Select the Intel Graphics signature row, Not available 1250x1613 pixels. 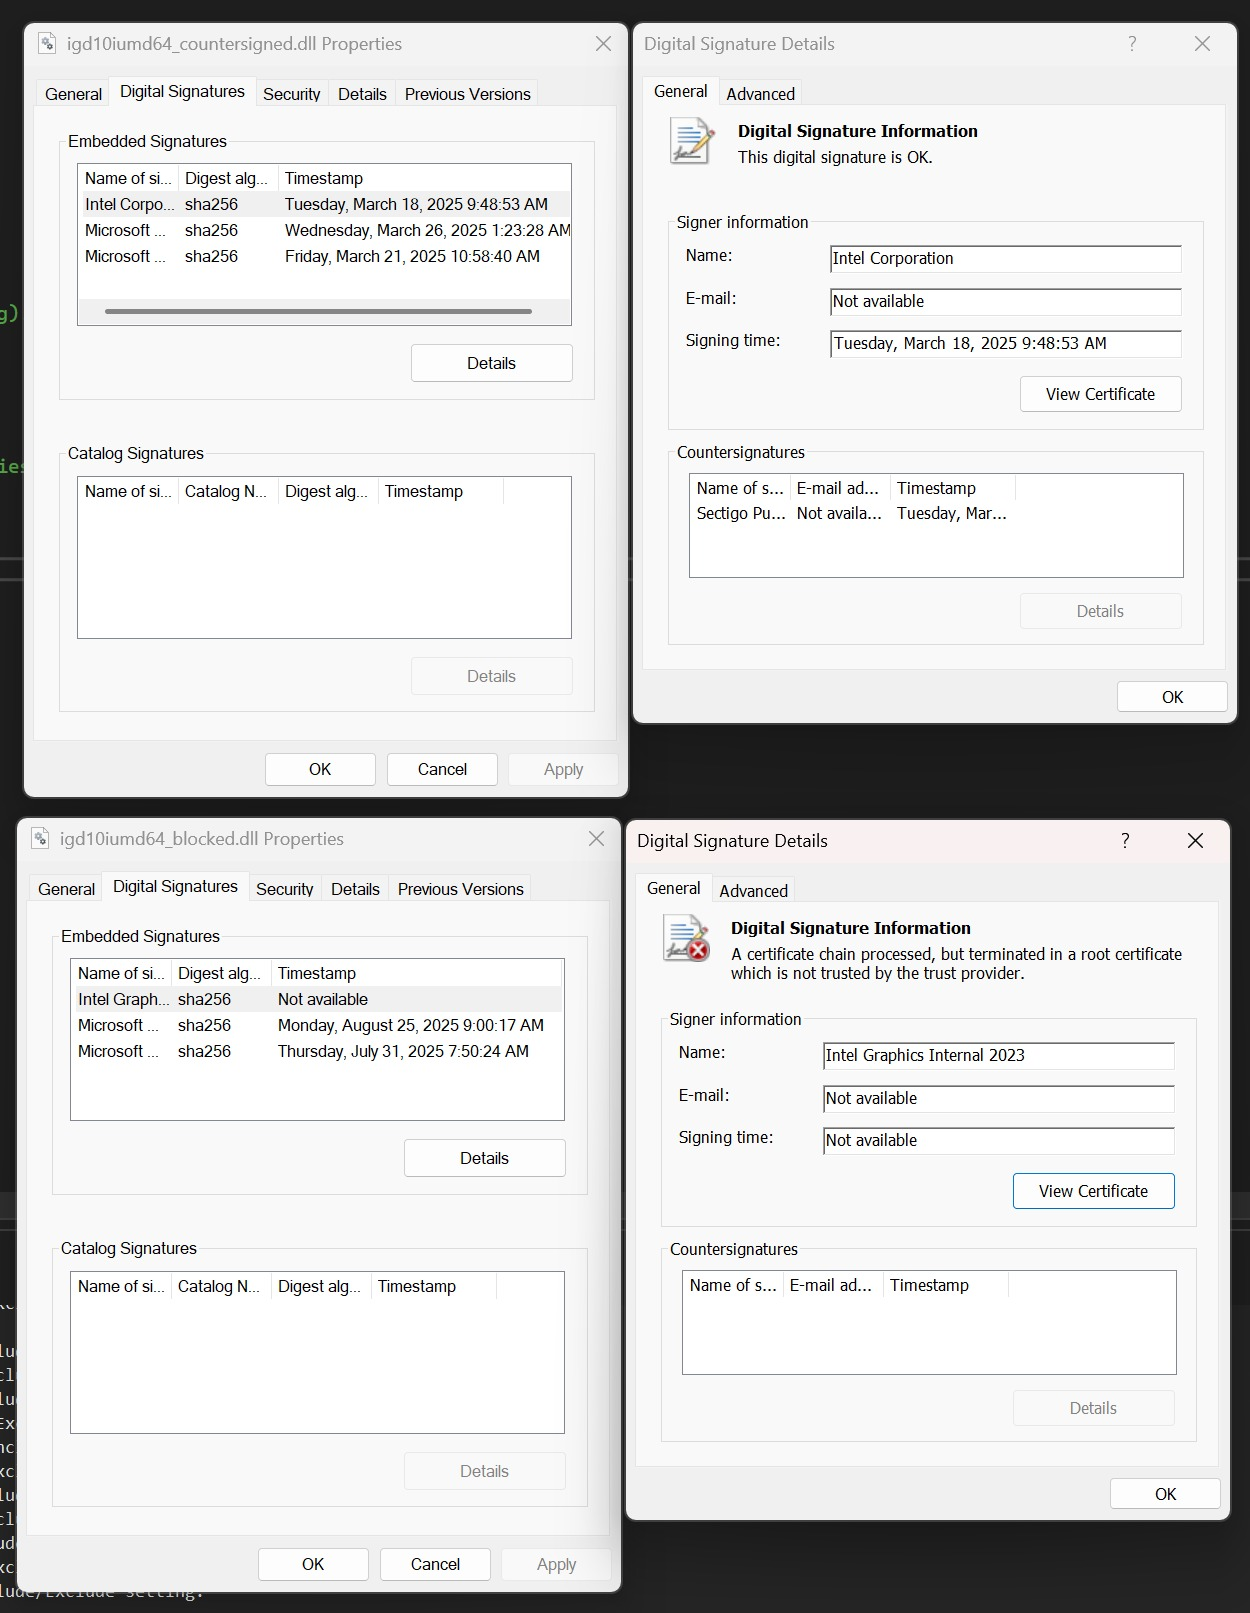tap(317, 999)
